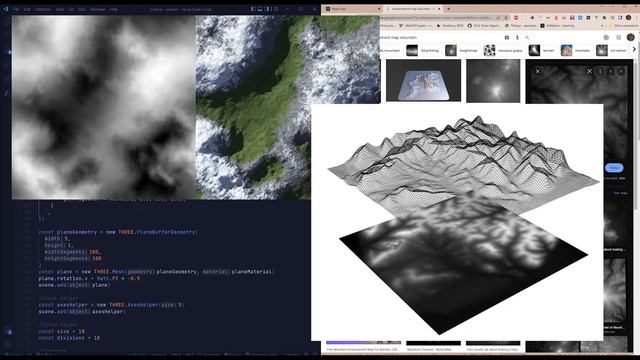Click the satellite terrain texture image
This screenshot has height=360, width=640.
click(288, 107)
